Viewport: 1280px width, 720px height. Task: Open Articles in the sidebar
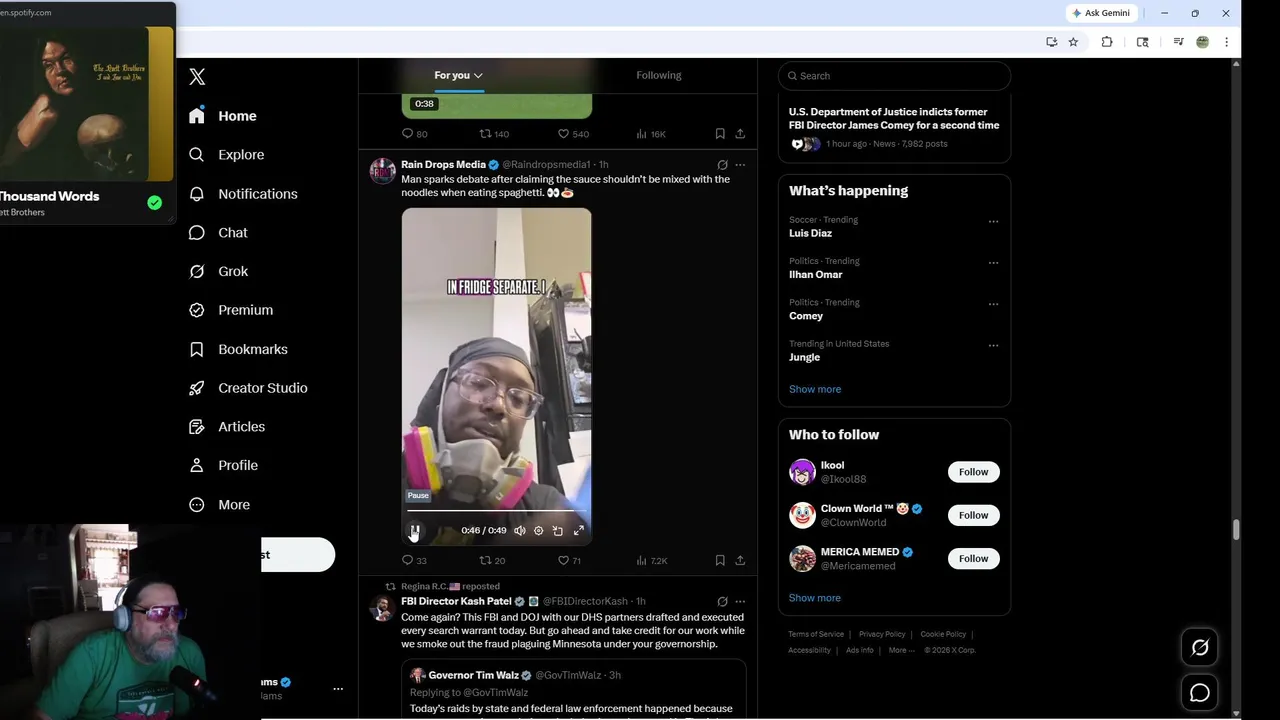click(x=227, y=427)
